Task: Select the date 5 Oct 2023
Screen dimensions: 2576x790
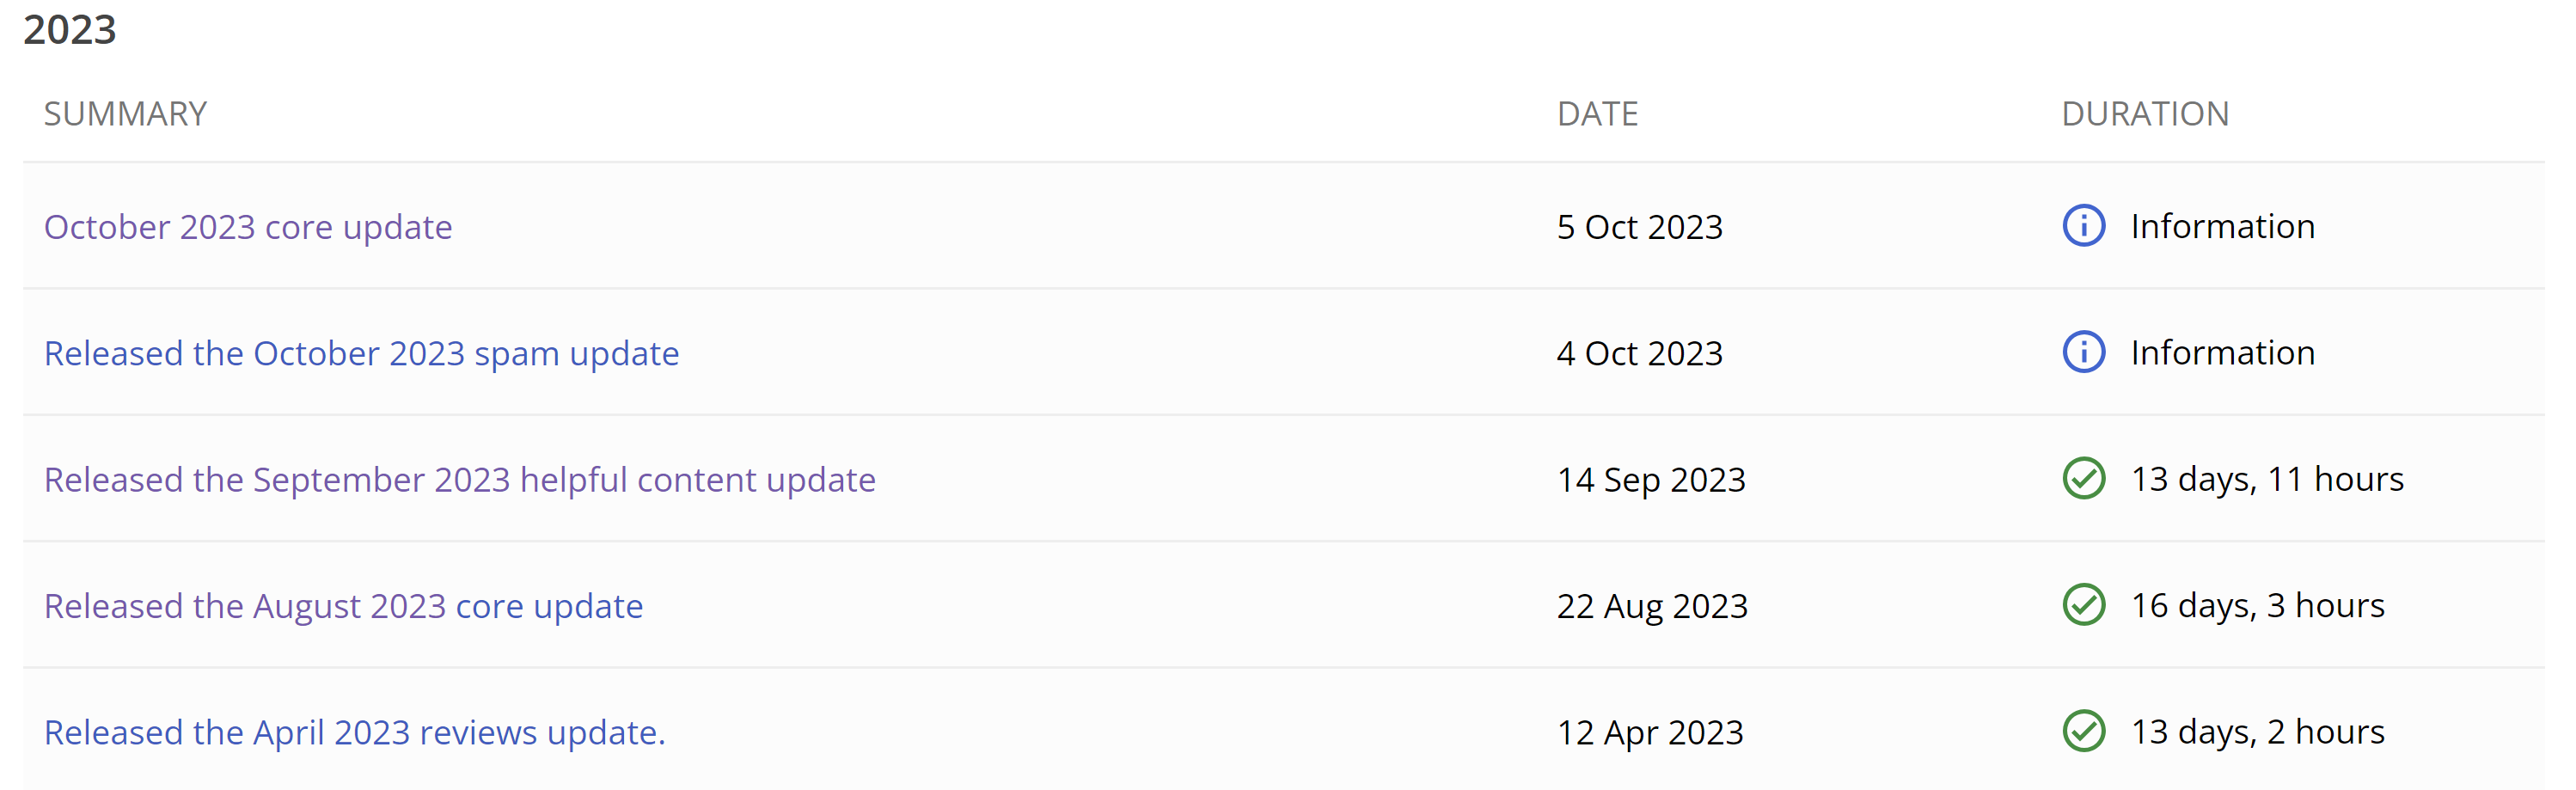Action: (x=1639, y=226)
